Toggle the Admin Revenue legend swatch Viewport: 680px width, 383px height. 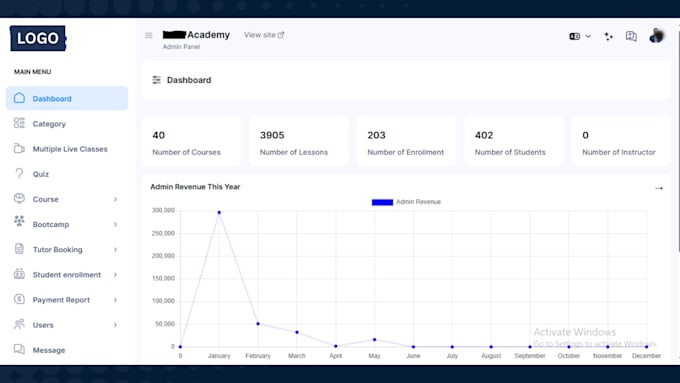point(382,202)
